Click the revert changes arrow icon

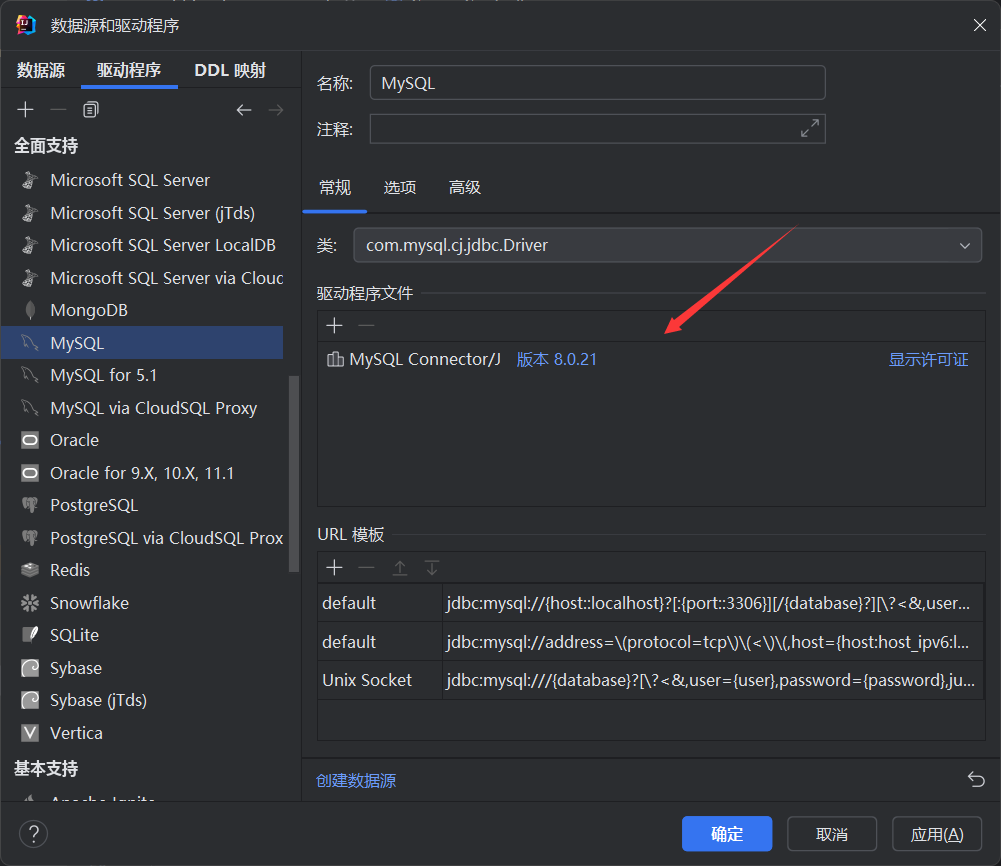click(976, 780)
